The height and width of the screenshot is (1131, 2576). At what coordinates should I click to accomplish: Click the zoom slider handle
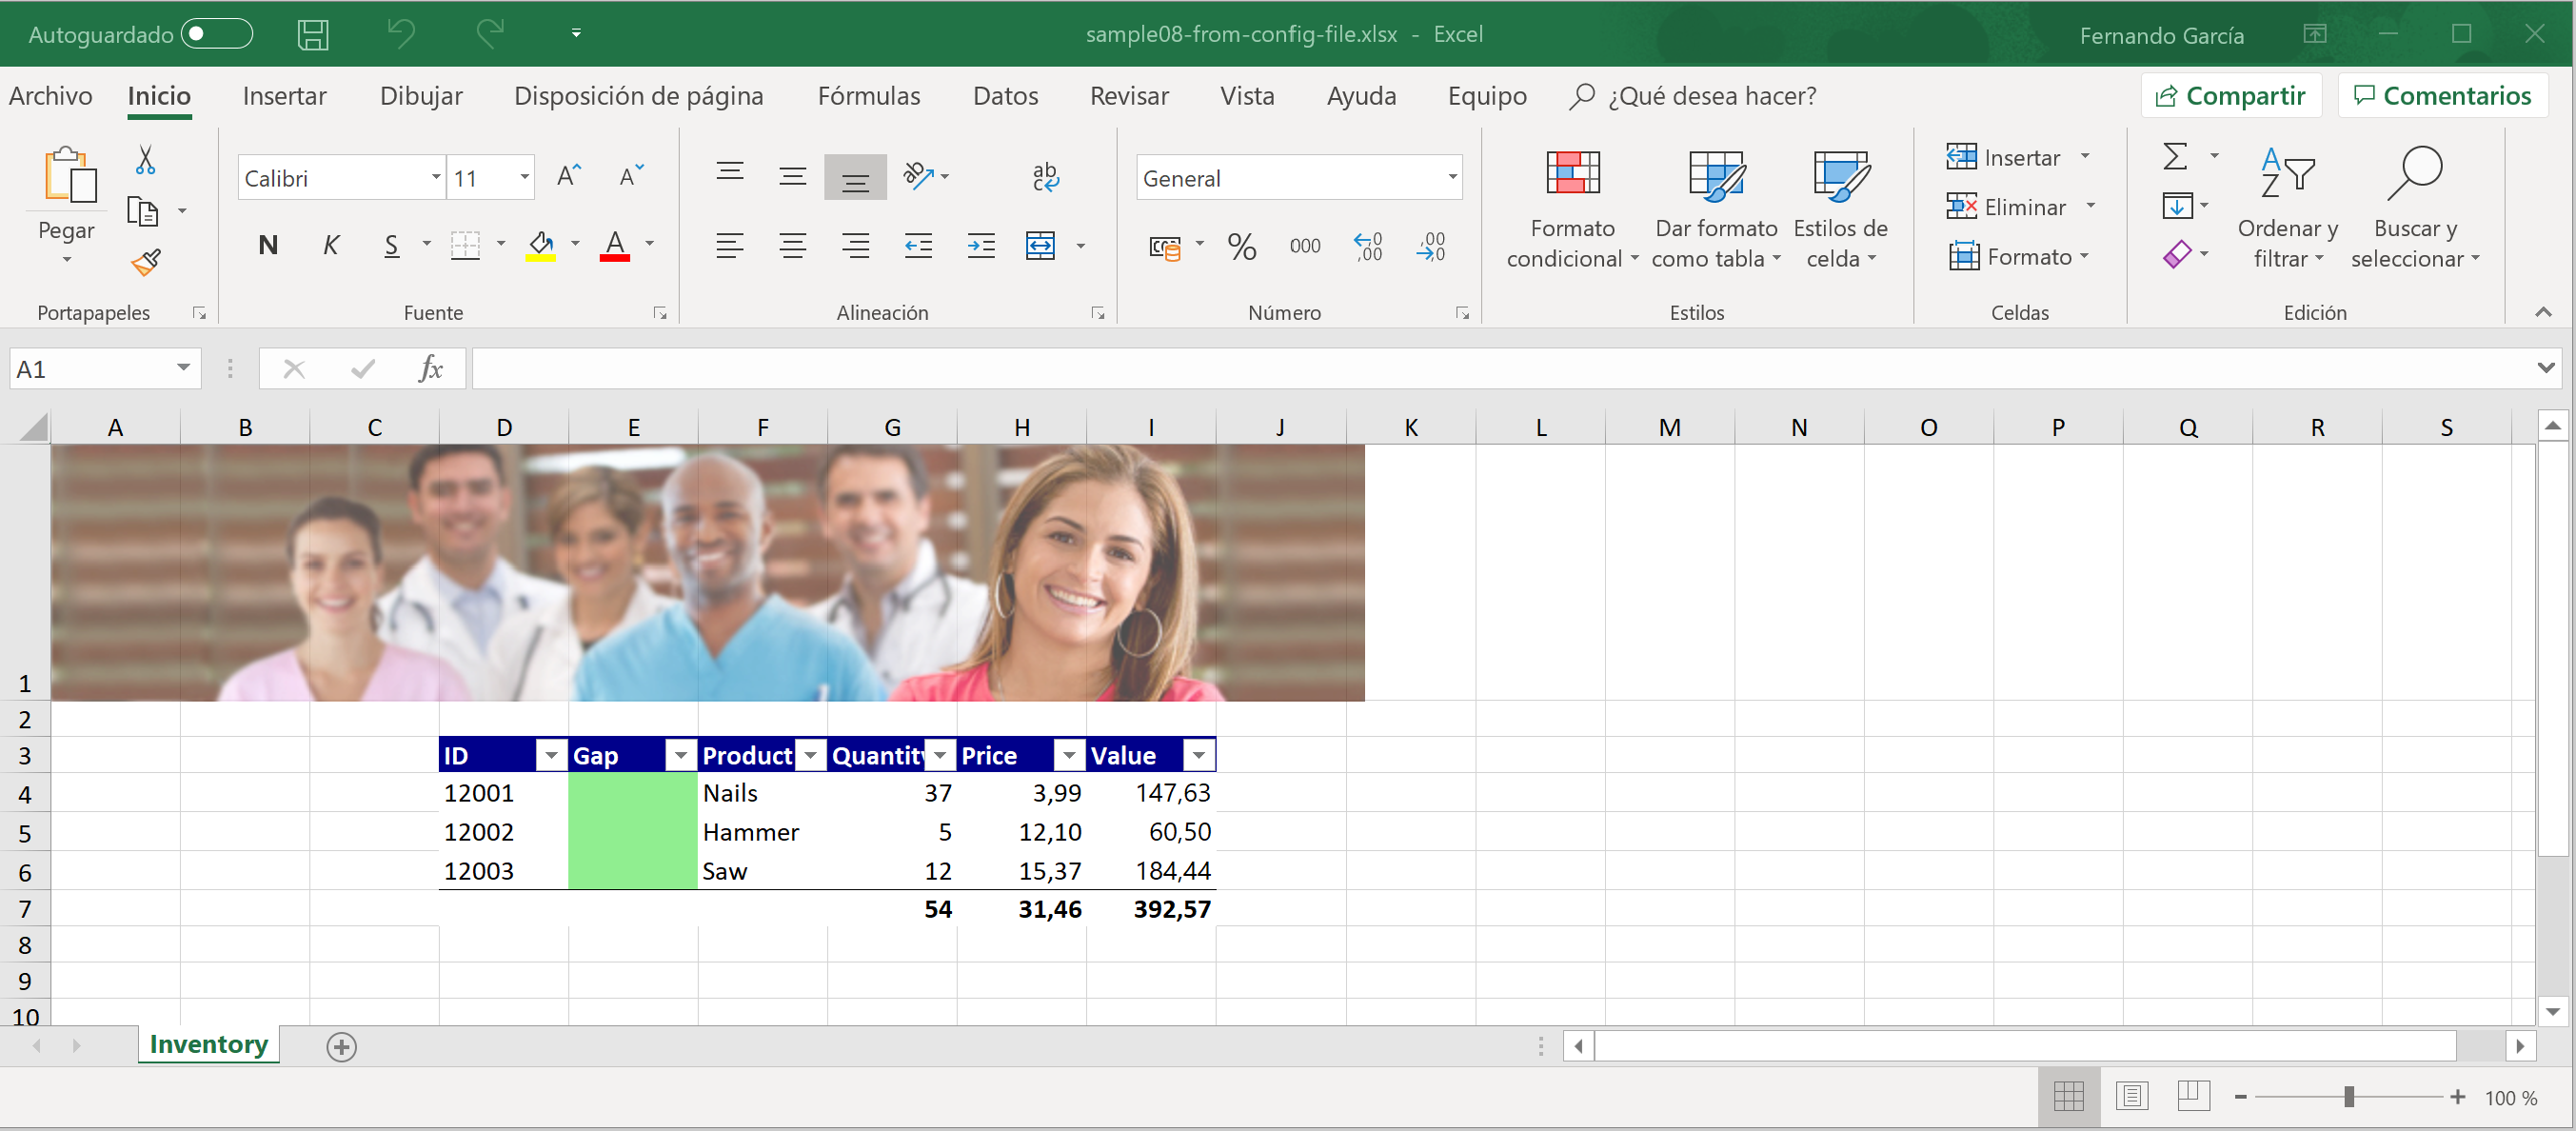pos(2348,1097)
